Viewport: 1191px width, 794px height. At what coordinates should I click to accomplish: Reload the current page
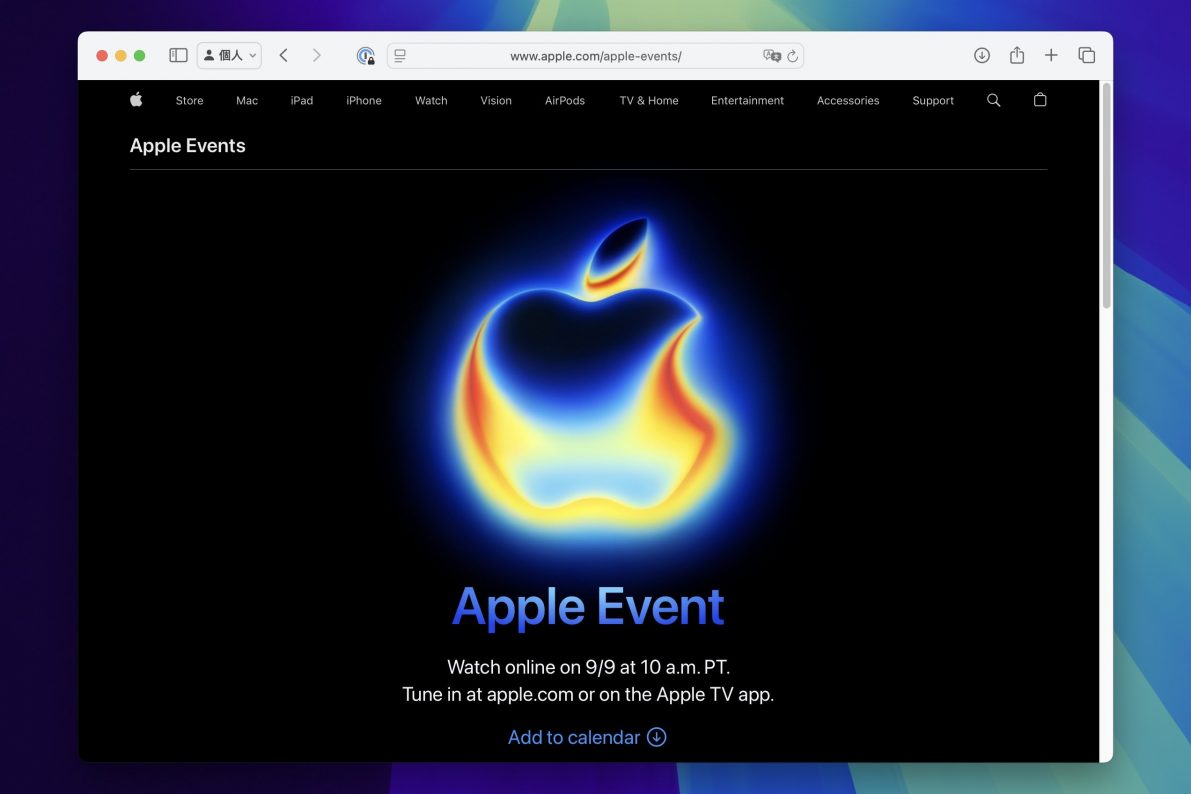793,56
